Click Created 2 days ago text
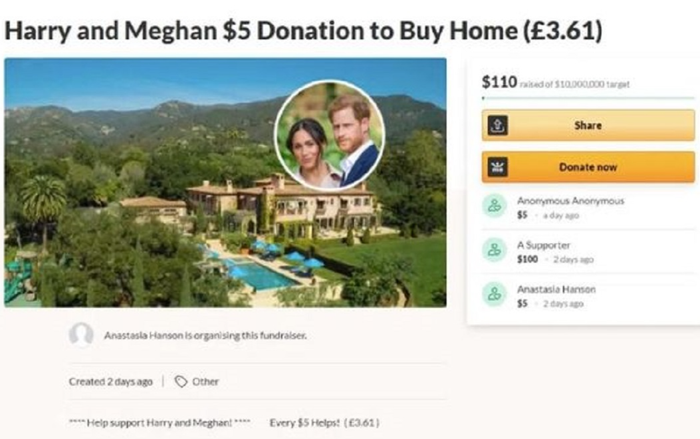 110,382
